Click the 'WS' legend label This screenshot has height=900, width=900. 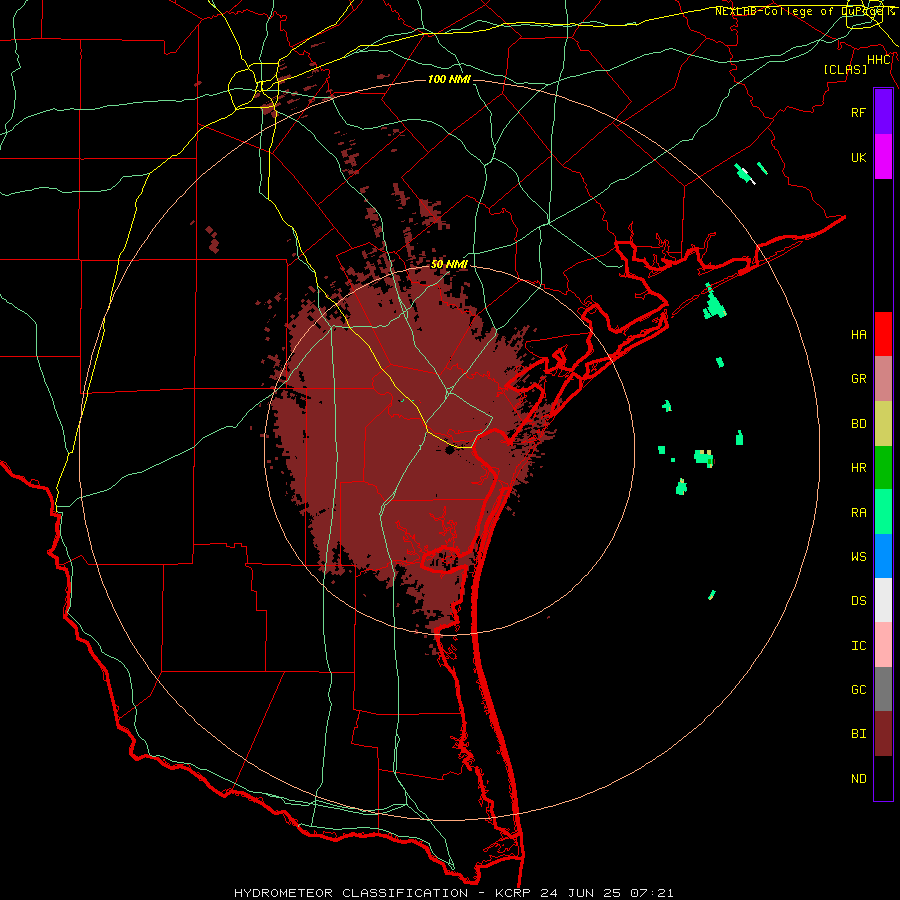pyautogui.click(x=858, y=557)
